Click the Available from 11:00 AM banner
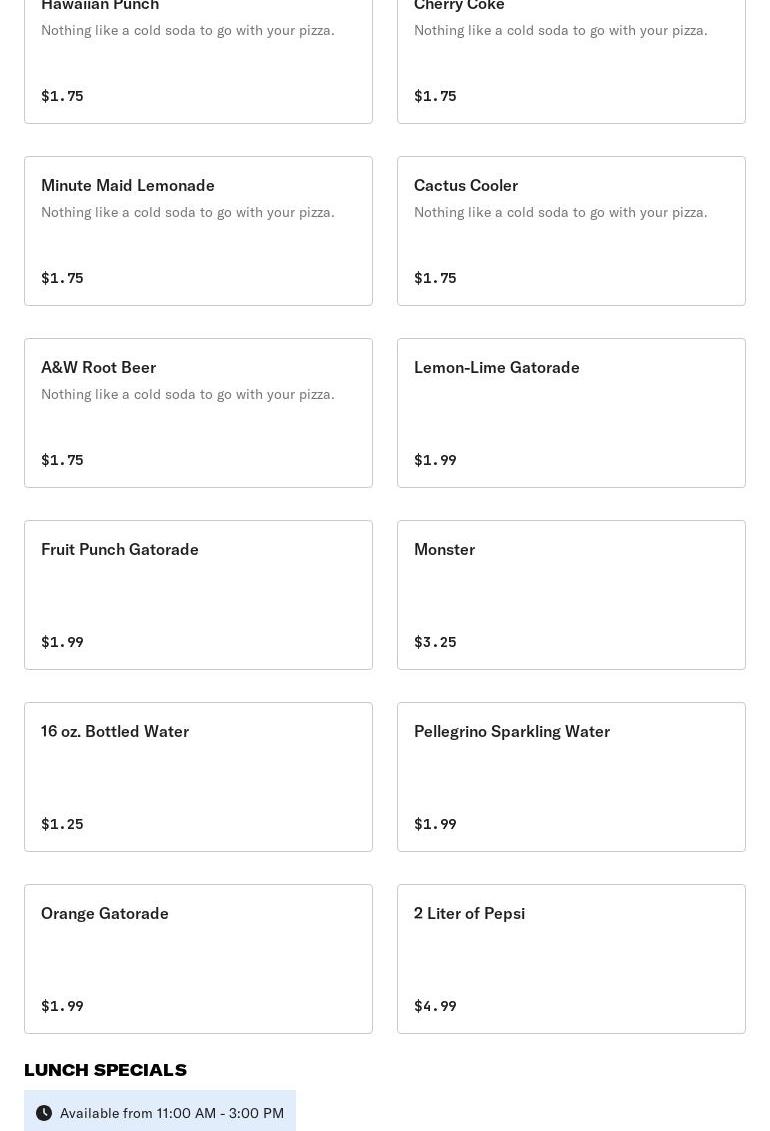 [160, 1111]
